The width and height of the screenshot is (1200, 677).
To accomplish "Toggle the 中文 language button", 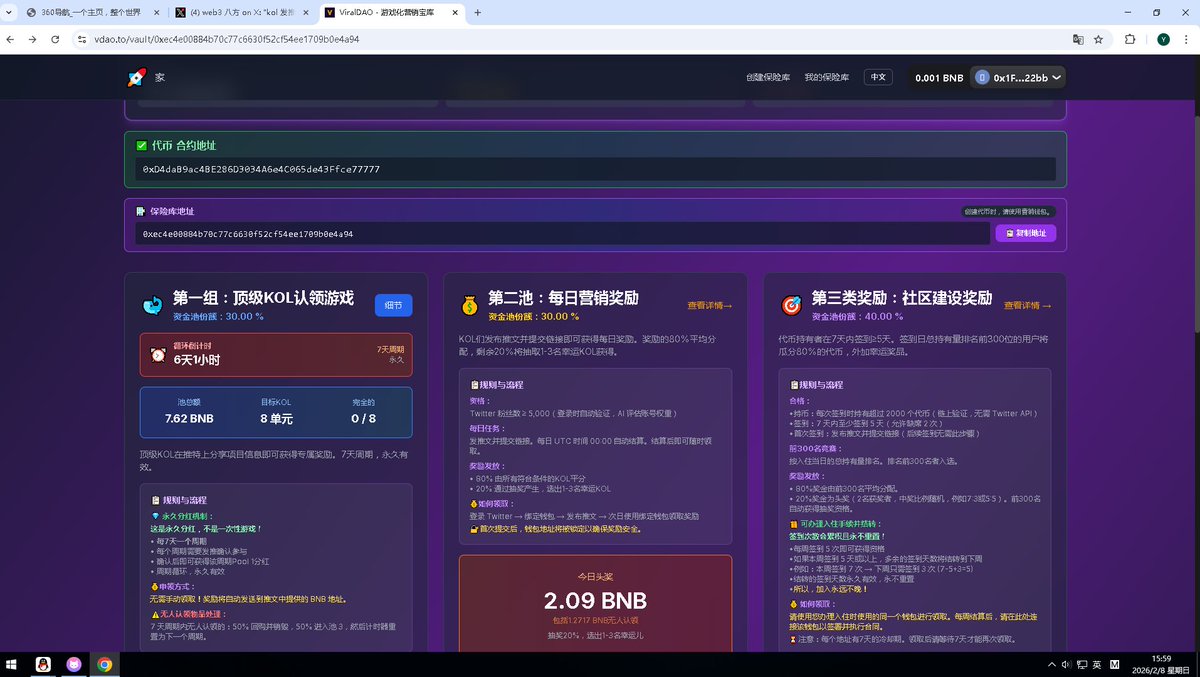I will (x=878, y=77).
